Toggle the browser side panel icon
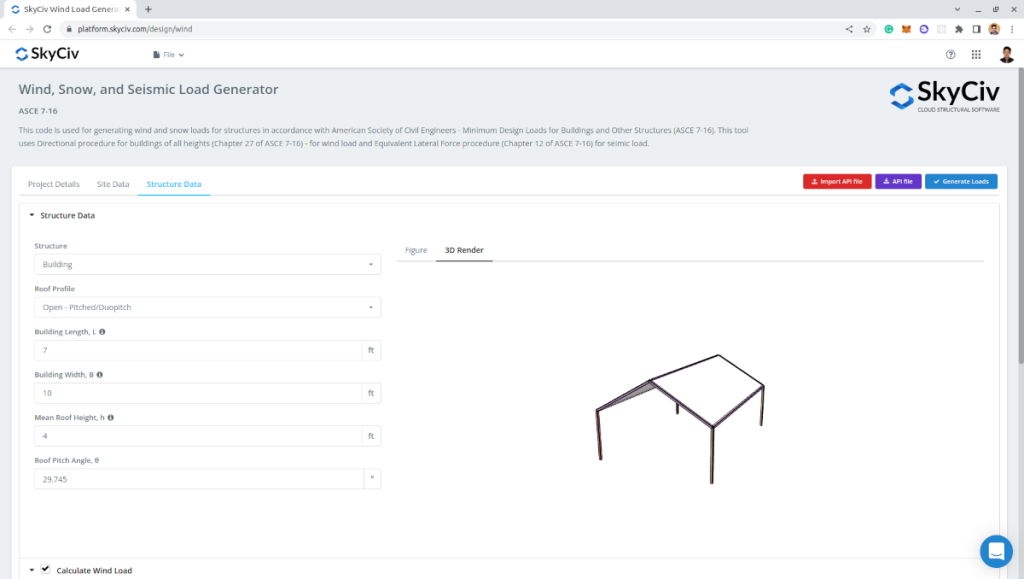The image size is (1024, 579). click(x=976, y=30)
